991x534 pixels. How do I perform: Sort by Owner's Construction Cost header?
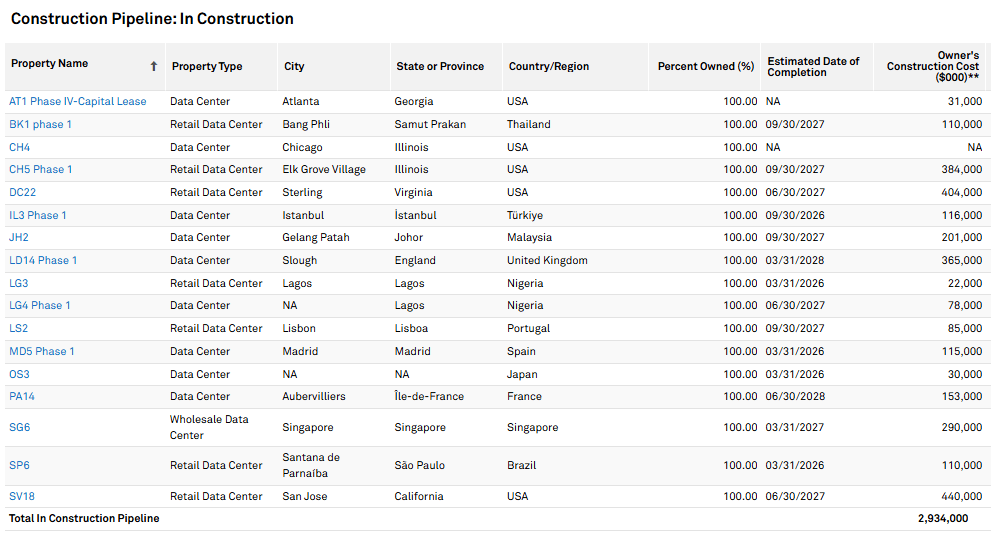click(x=934, y=66)
